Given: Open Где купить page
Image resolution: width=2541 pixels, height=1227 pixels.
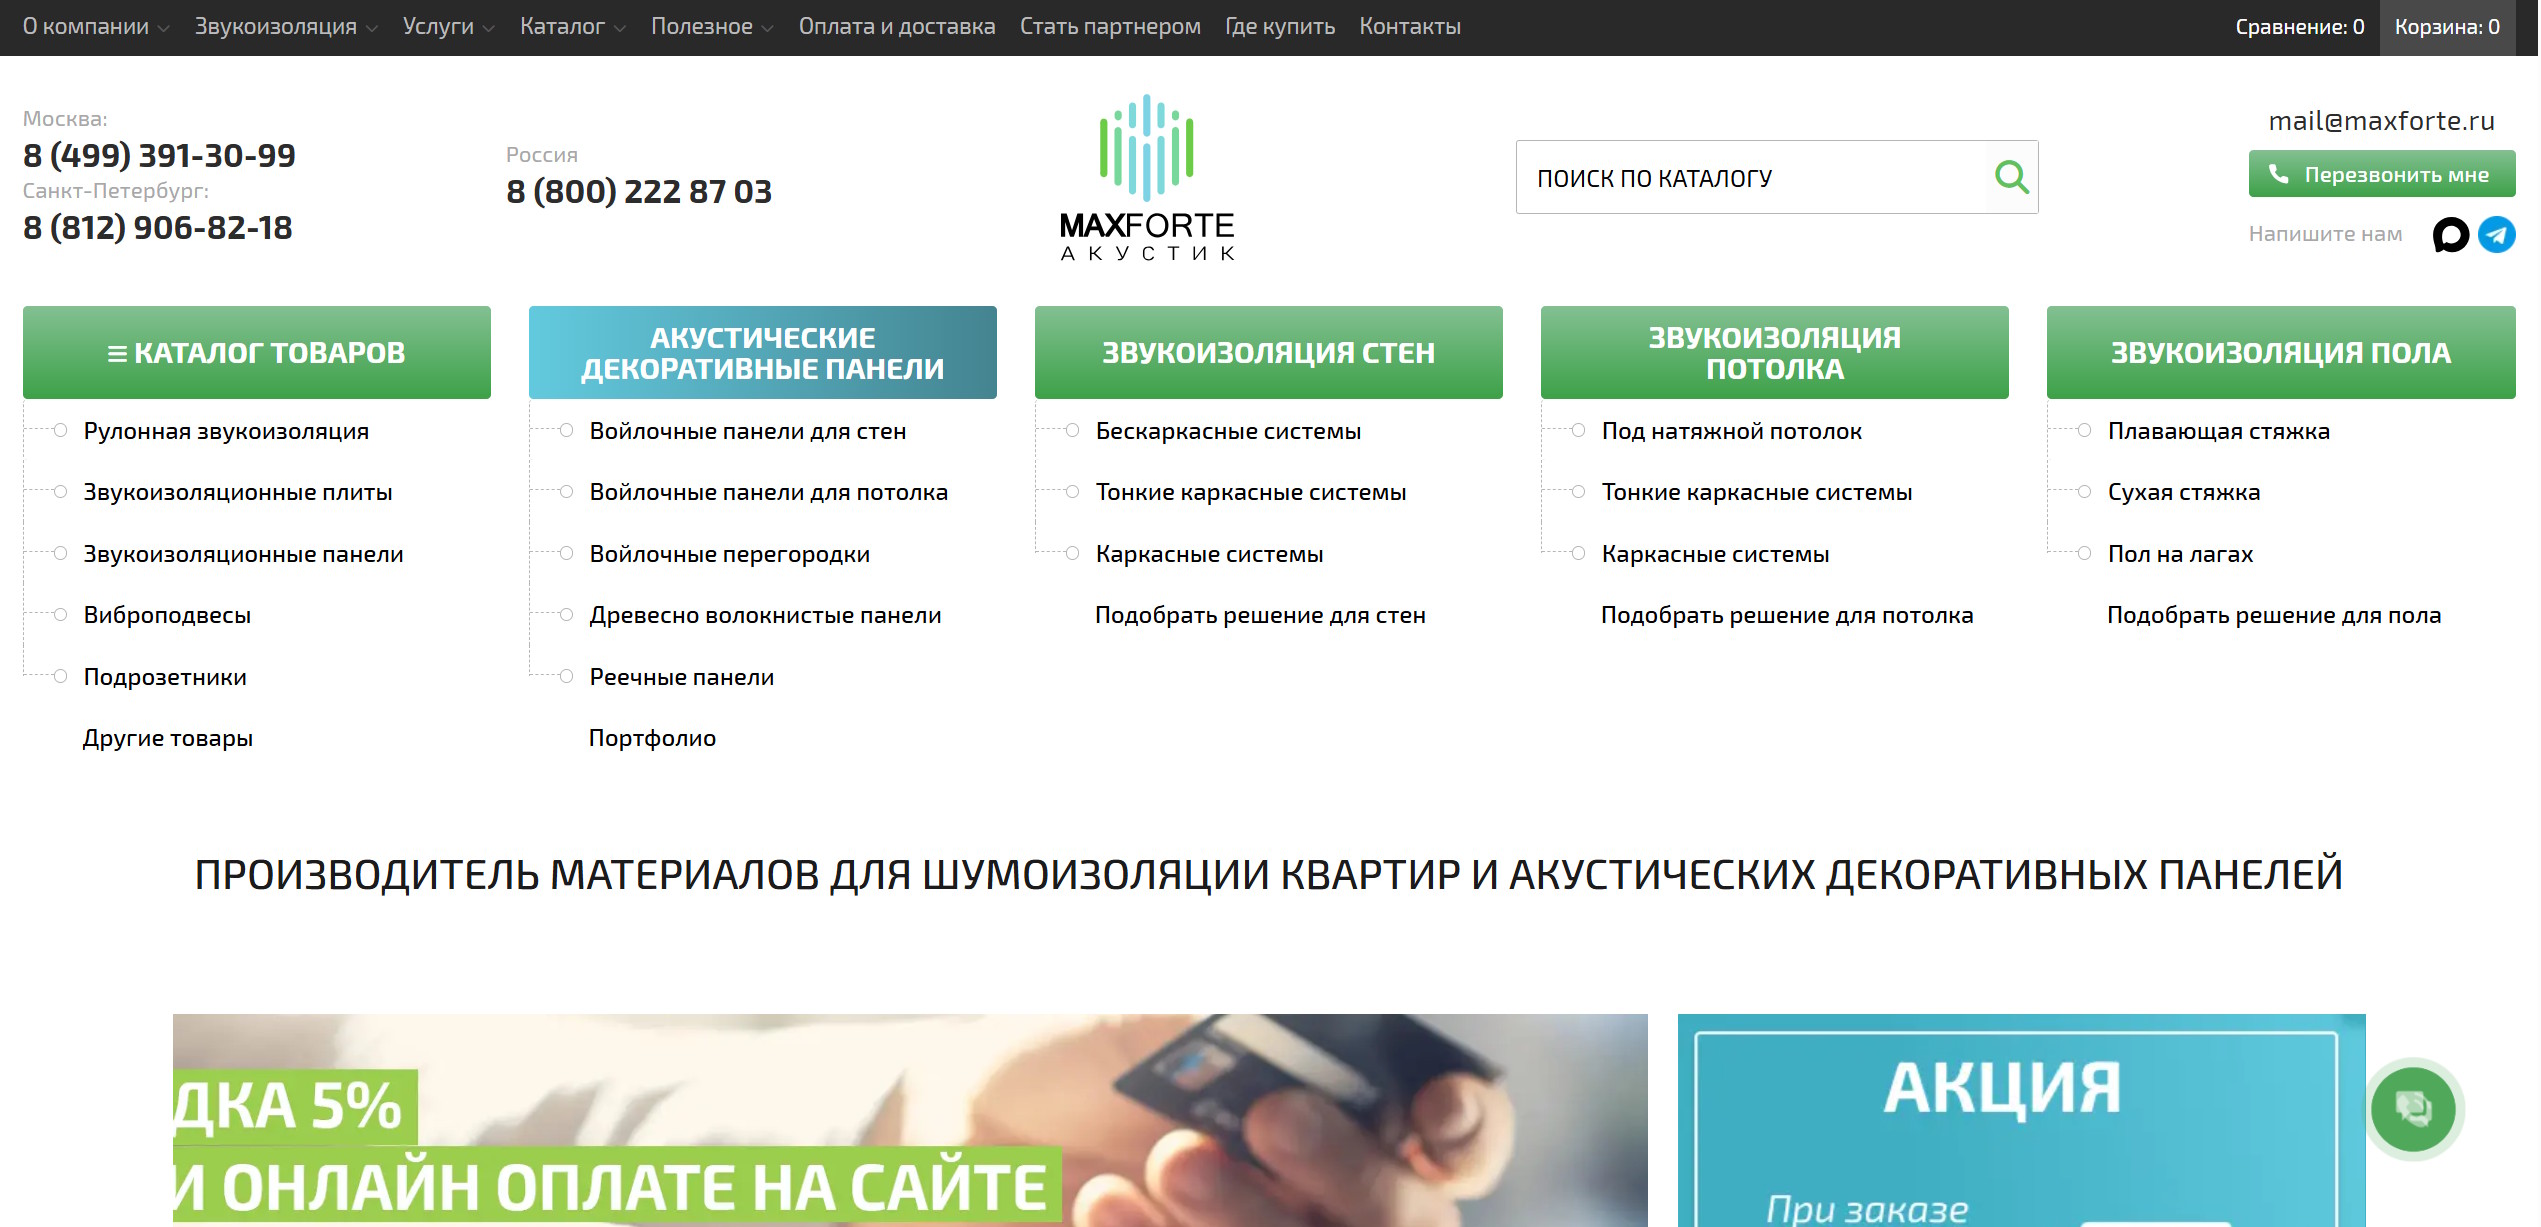Looking at the screenshot, I should 1280,27.
